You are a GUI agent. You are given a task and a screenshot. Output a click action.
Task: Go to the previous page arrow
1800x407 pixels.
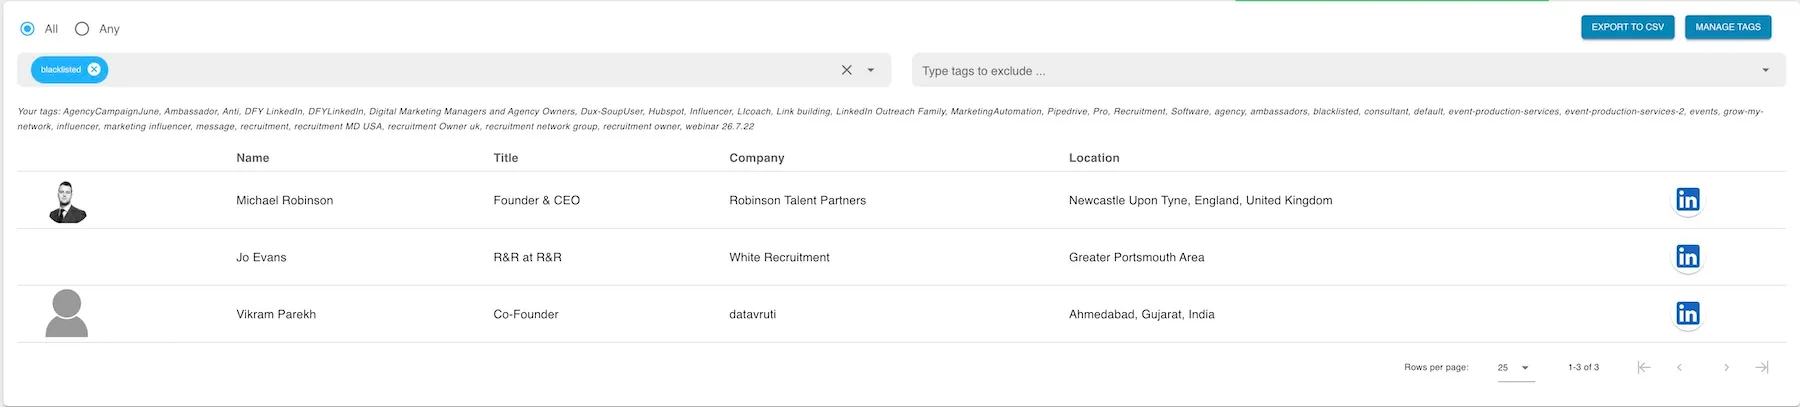click(x=1680, y=367)
